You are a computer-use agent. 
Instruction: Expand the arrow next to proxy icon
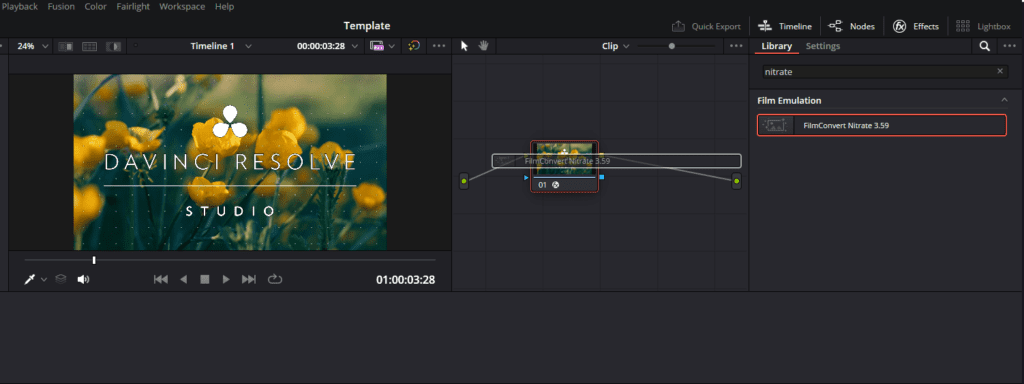pos(392,46)
